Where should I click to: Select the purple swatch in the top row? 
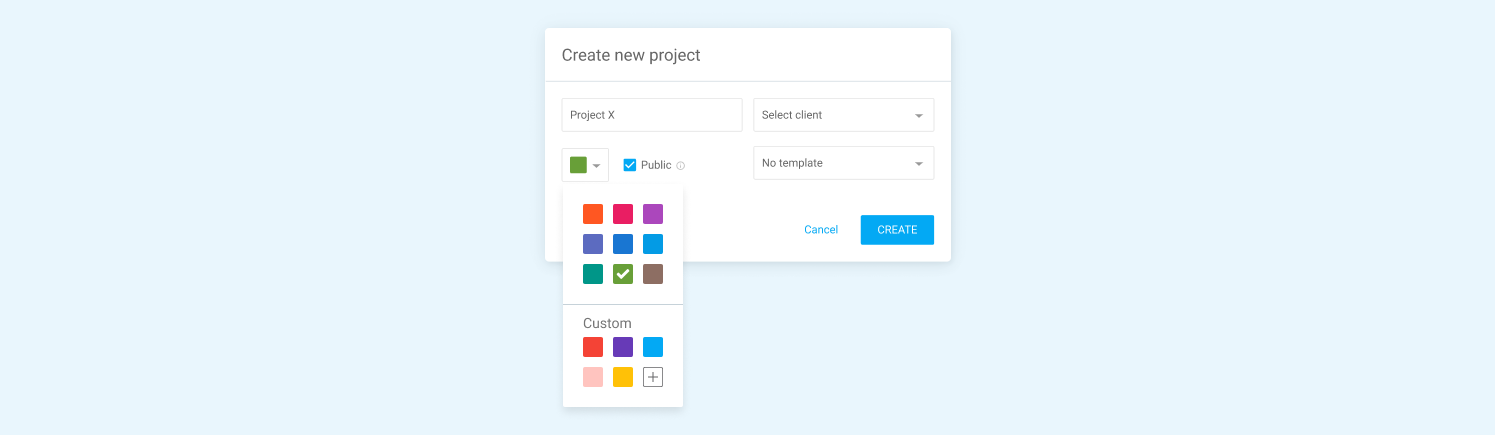pos(653,214)
